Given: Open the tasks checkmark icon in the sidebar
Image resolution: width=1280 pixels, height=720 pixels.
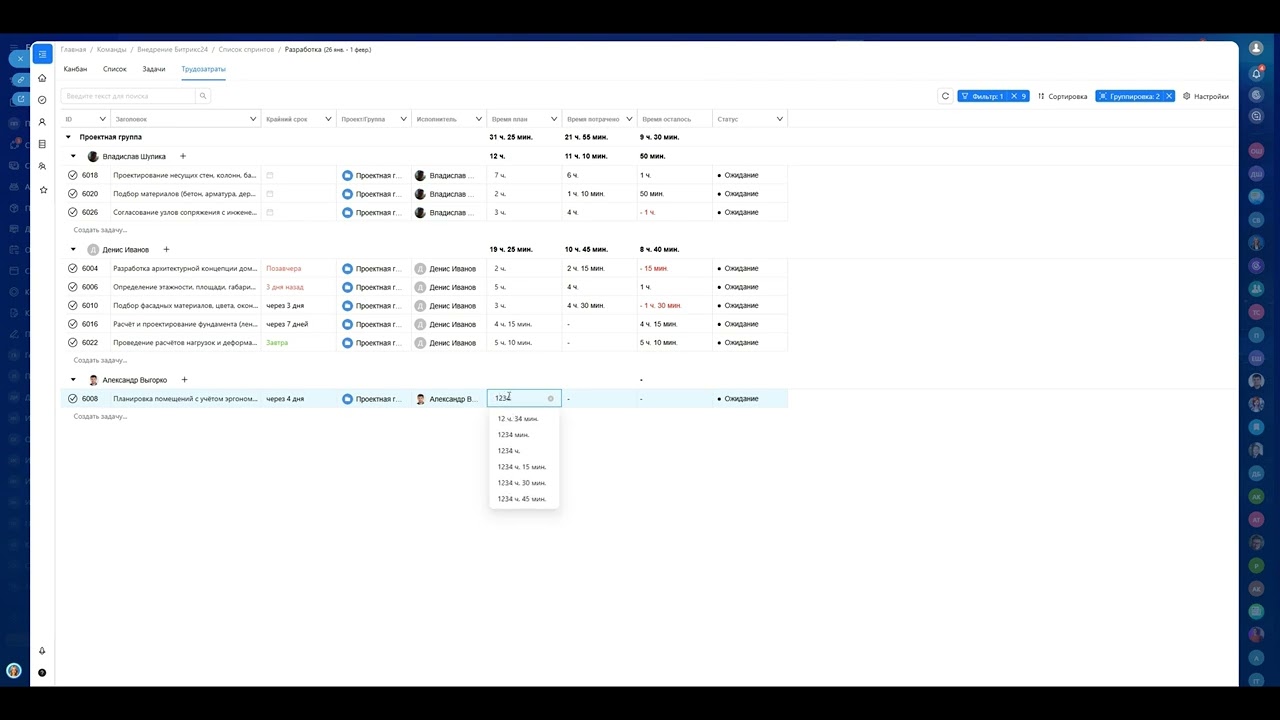Looking at the screenshot, I should [42, 100].
